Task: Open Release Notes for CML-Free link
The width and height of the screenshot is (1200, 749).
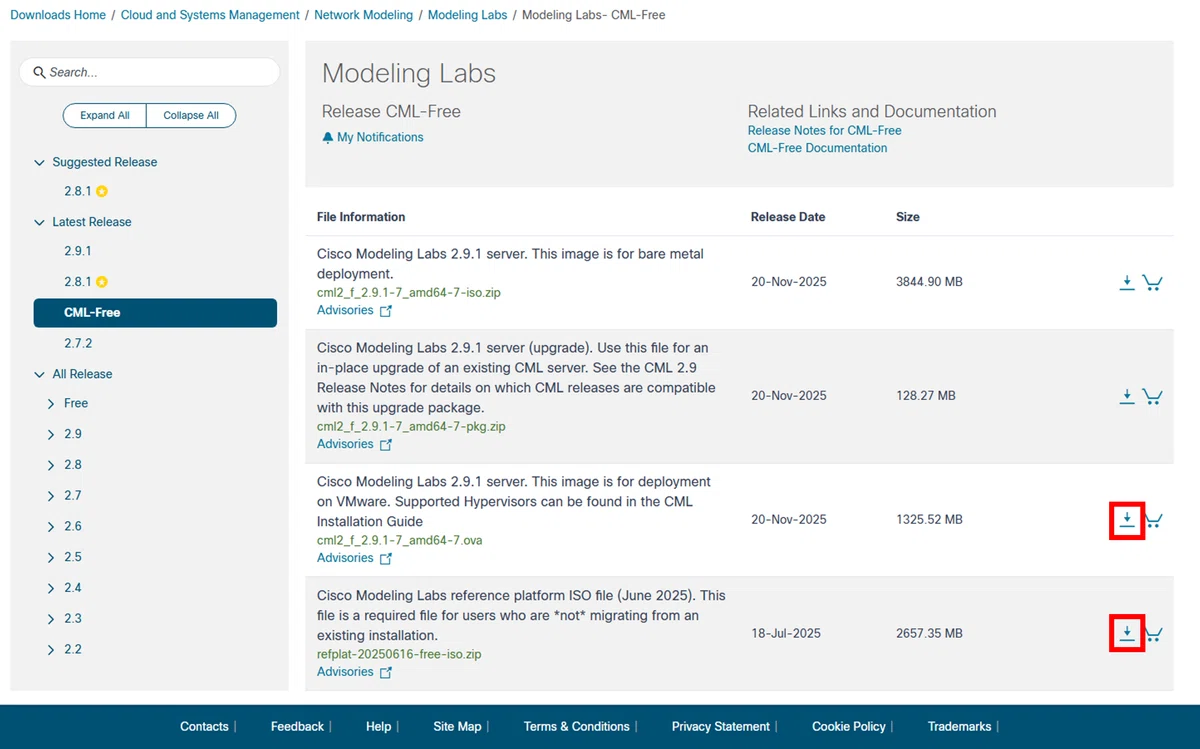Action: (825, 131)
